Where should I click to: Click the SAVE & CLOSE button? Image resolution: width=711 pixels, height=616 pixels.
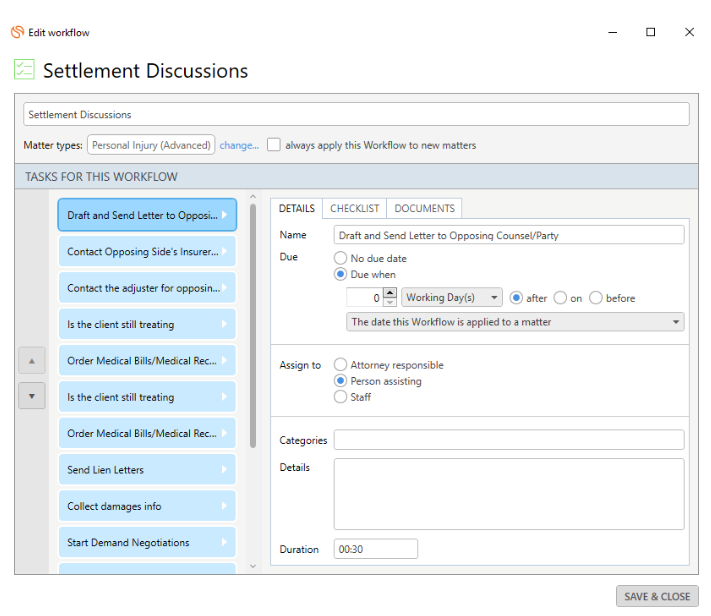(x=657, y=596)
